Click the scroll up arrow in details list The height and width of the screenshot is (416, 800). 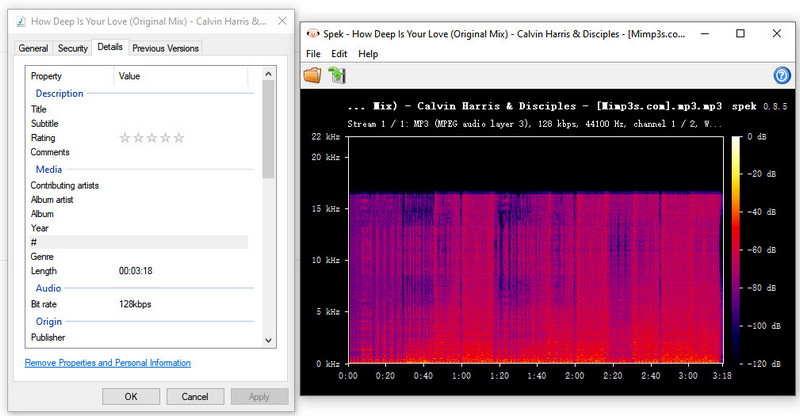click(x=268, y=74)
